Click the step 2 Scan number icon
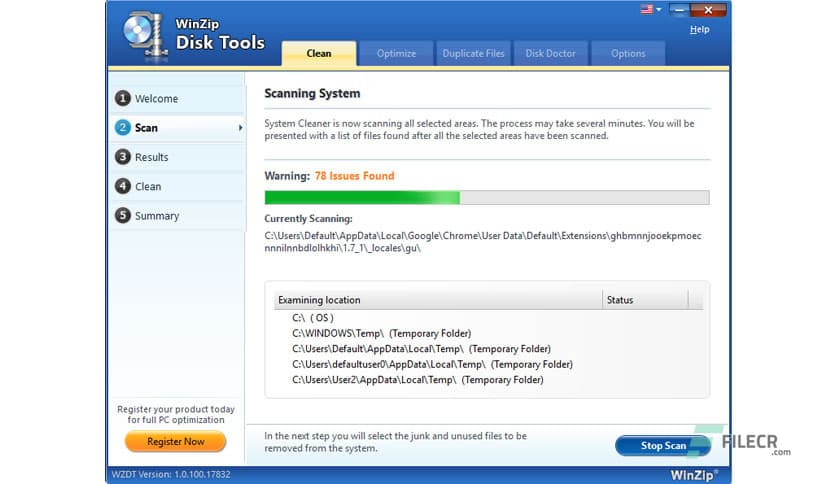836x484 pixels. 123,127
